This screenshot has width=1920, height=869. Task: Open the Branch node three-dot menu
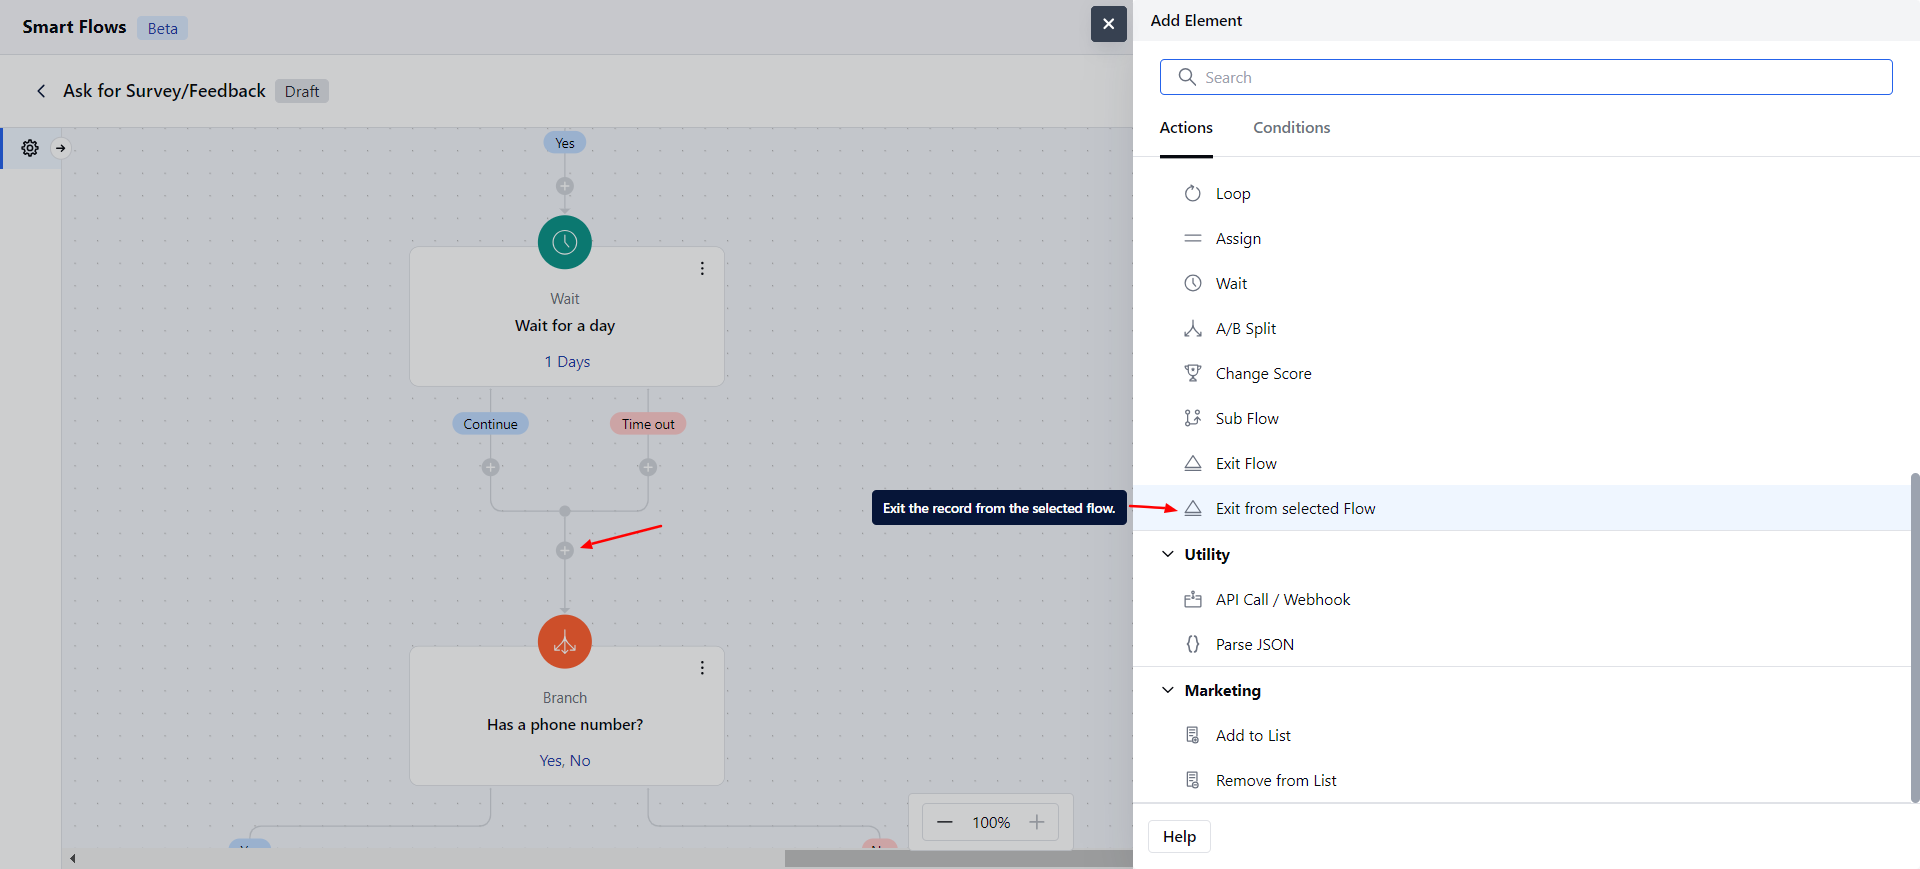(702, 667)
